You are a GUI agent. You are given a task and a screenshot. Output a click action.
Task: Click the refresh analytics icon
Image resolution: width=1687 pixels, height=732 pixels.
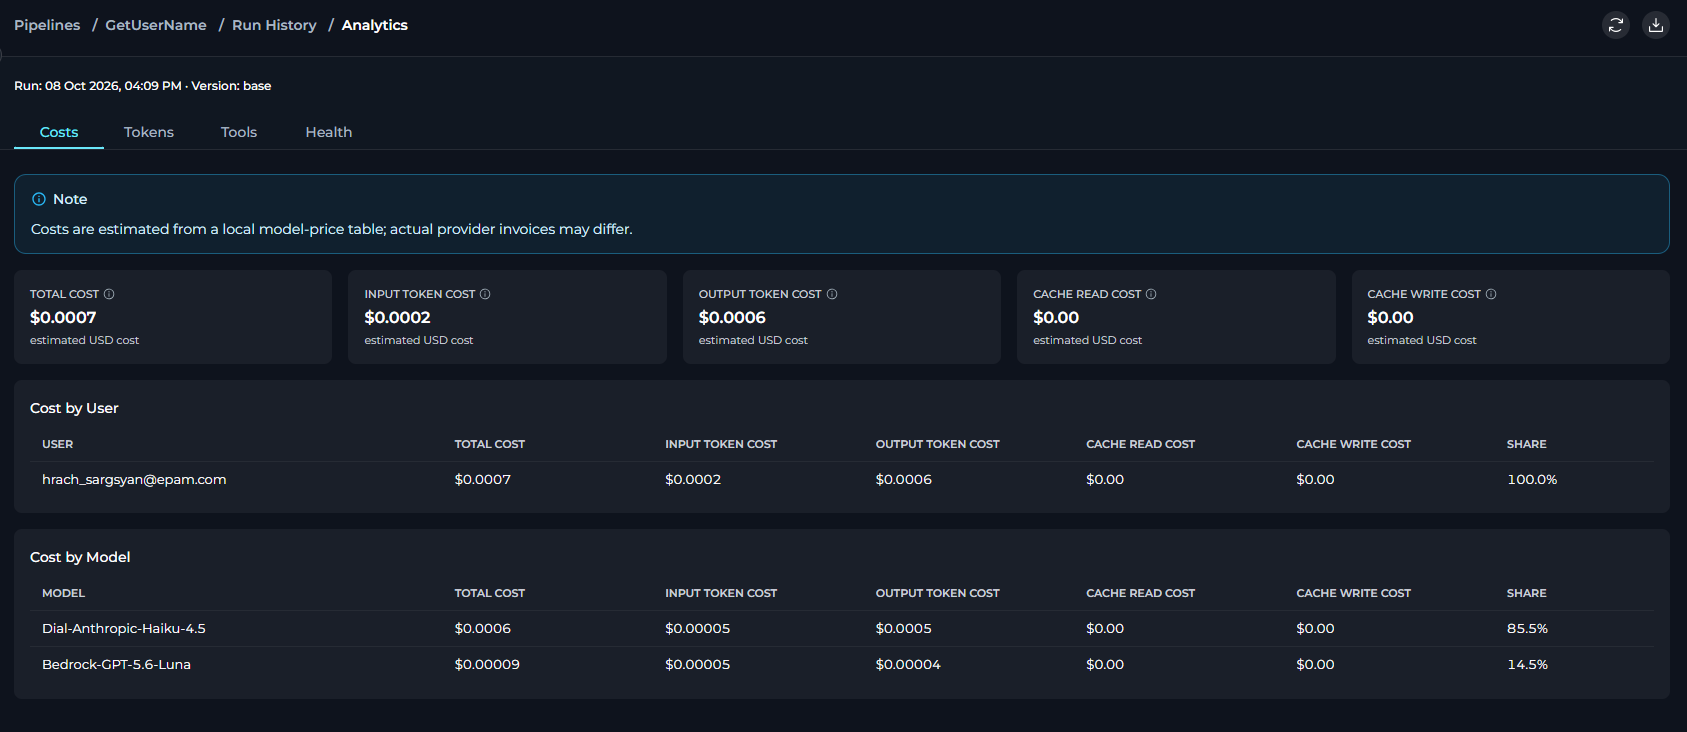click(1616, 25)
